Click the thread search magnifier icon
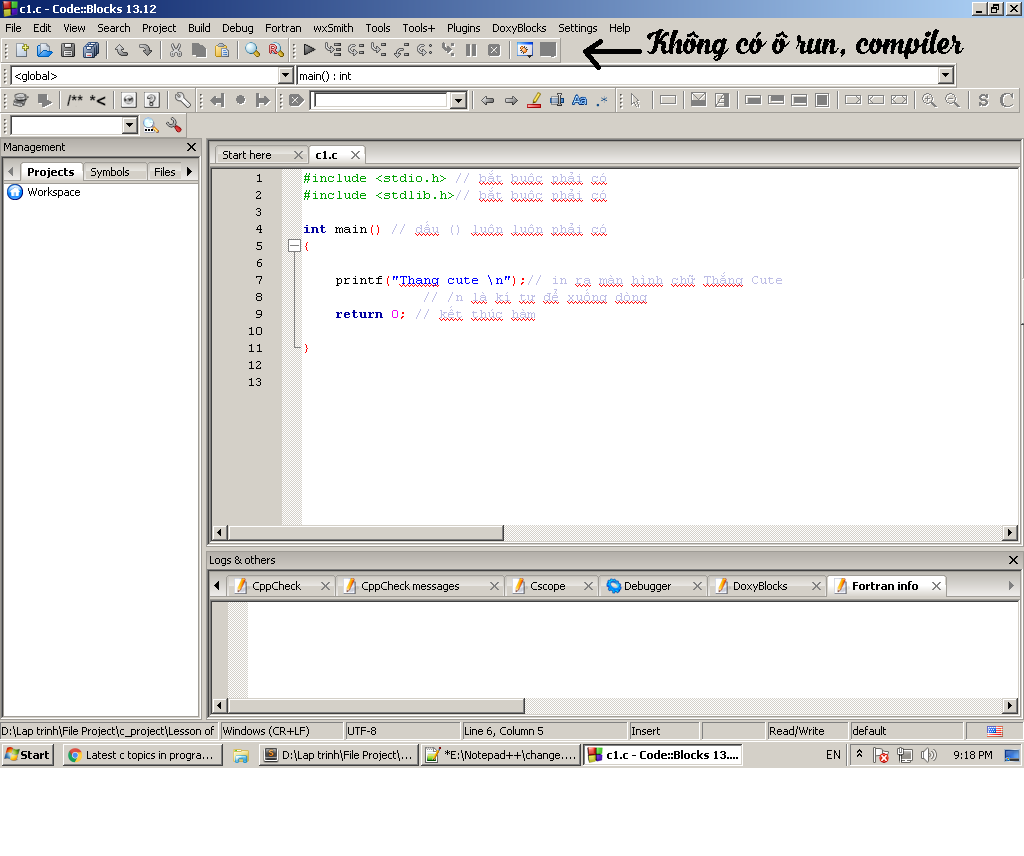Screen dimensions: 1024x856 pyautogui.click(x=151, y=125)
